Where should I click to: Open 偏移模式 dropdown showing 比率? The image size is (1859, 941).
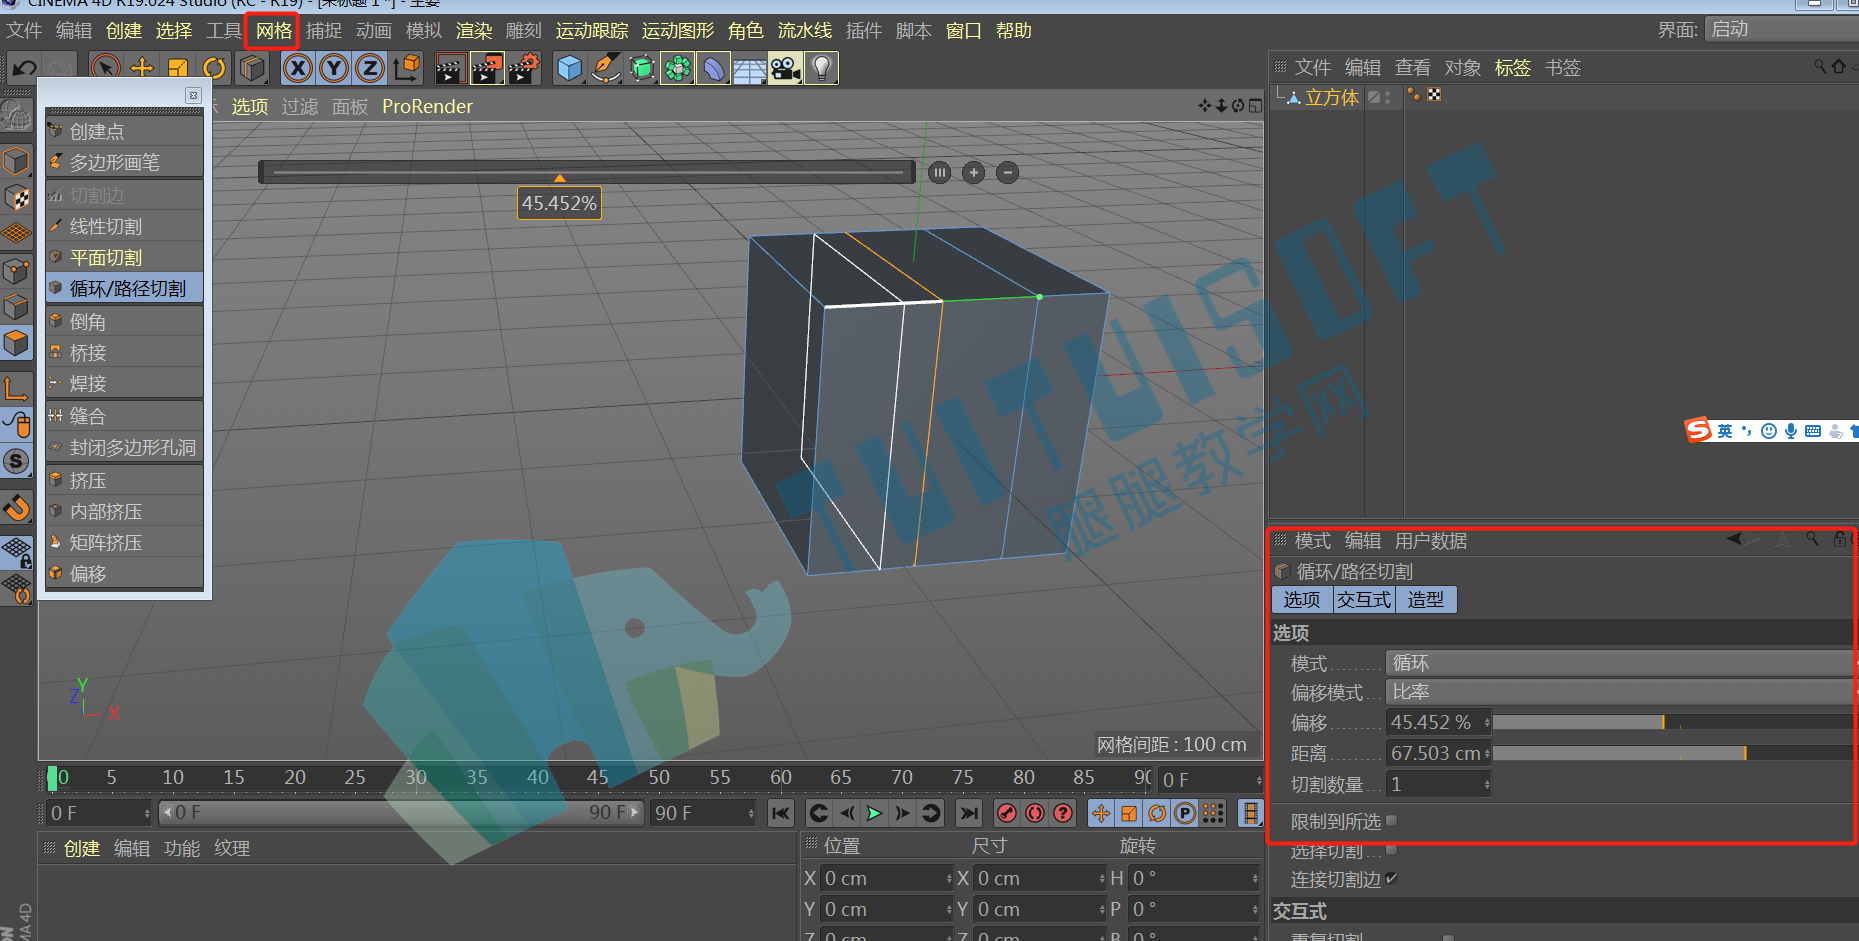(x=1619, y=692)
